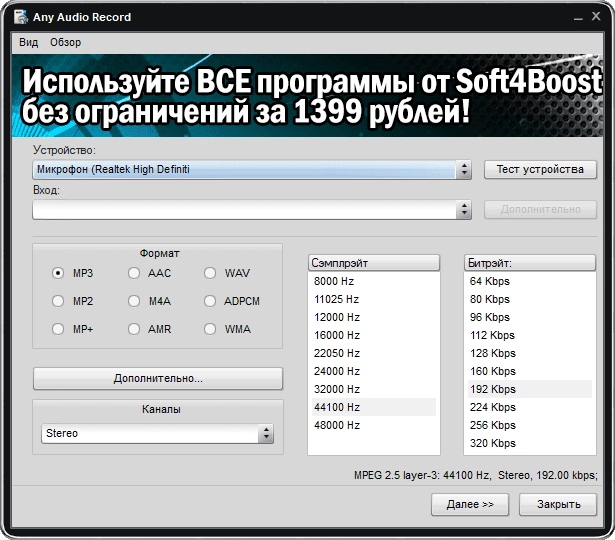Open the Обзор menu

coord(66,42)
